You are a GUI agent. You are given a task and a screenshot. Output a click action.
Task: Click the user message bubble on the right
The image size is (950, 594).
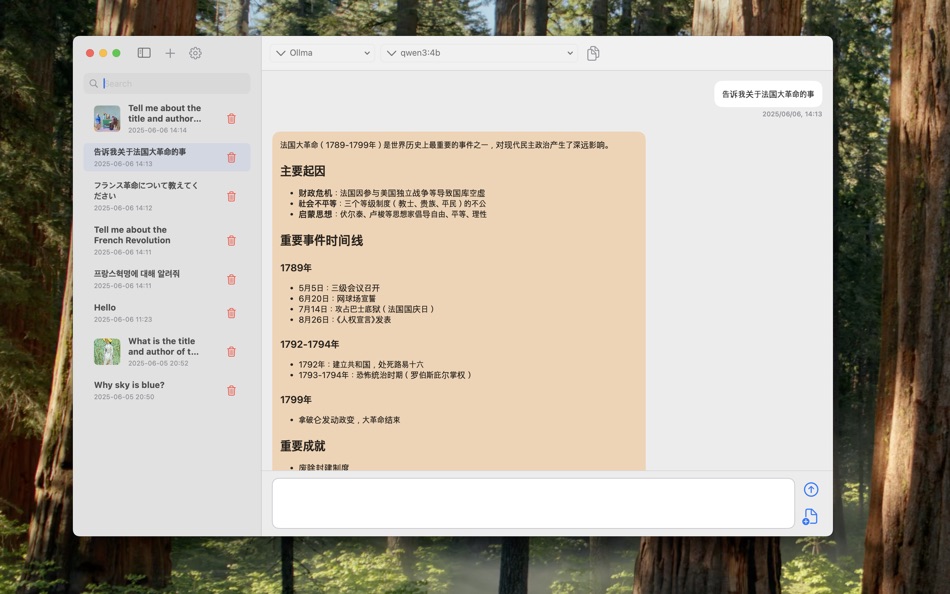(766, 92)
